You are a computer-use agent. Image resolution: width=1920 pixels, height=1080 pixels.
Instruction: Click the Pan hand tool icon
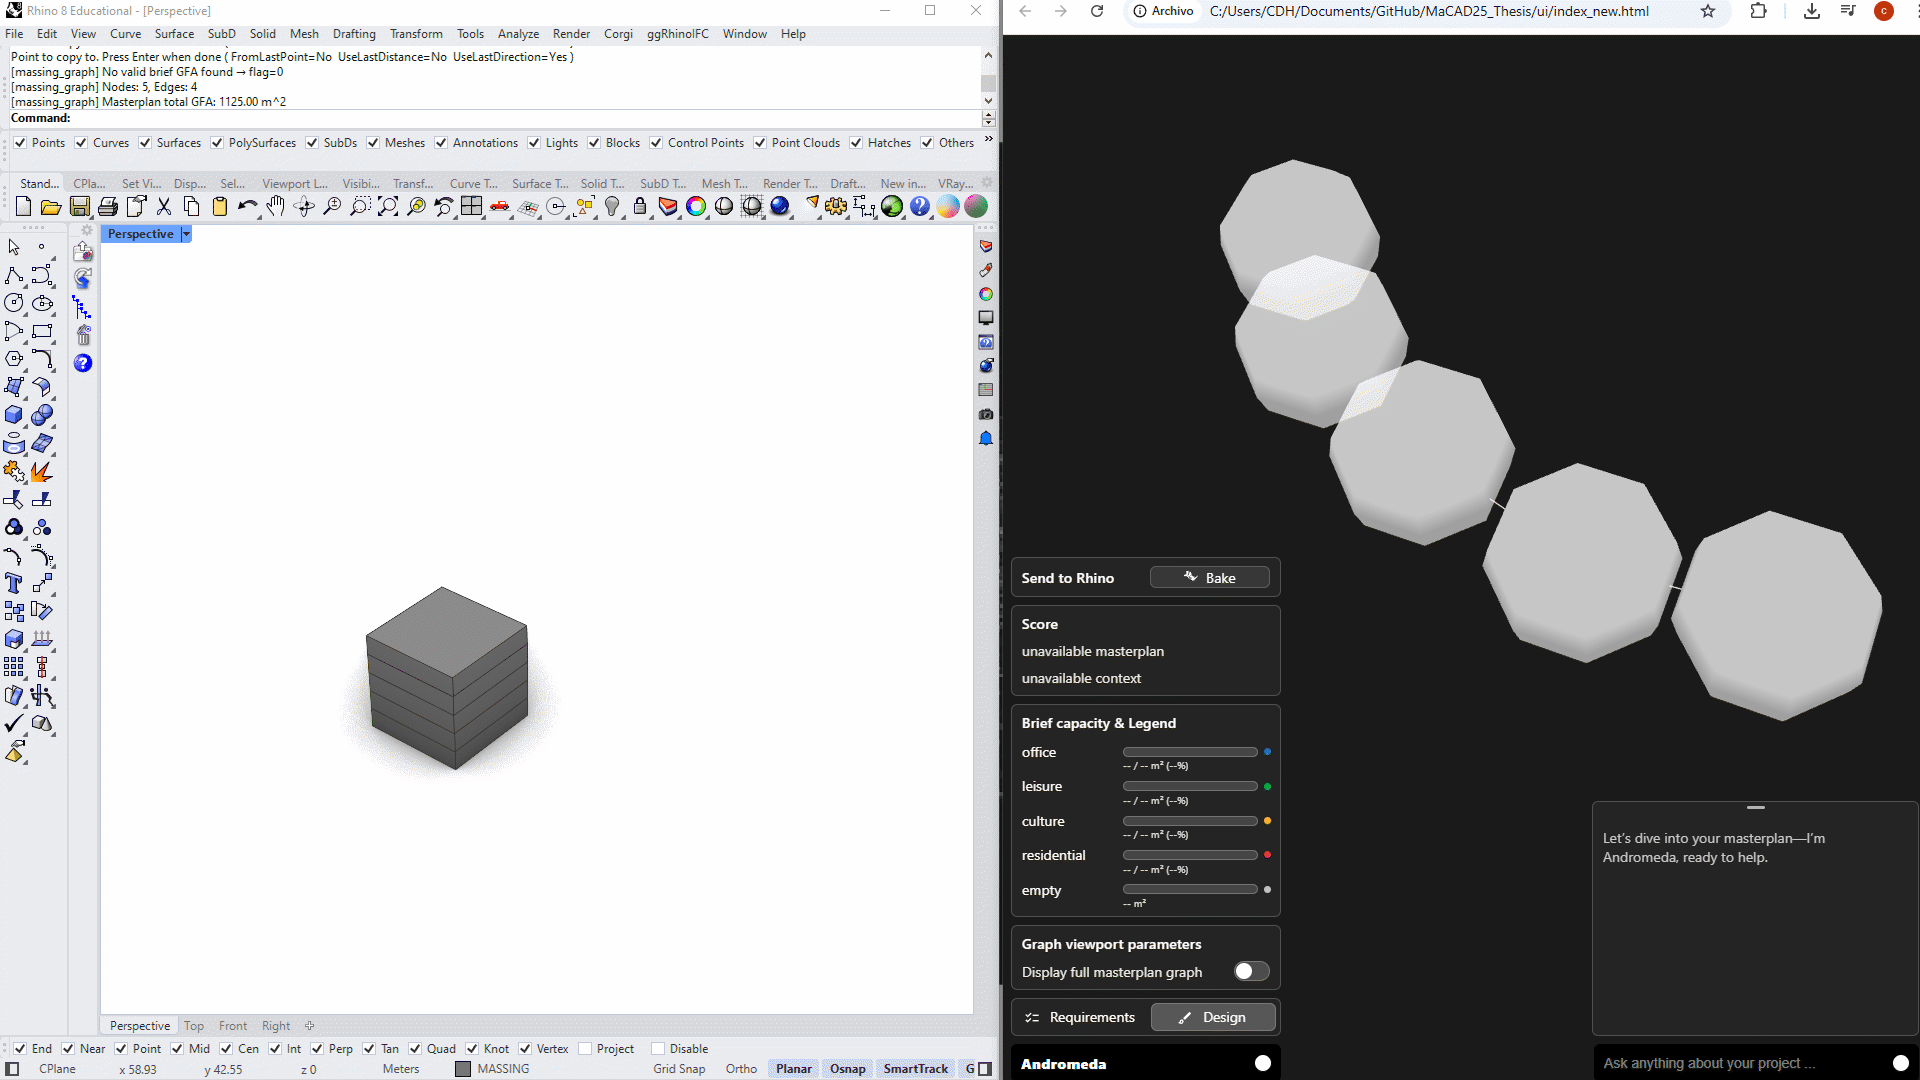click(x=276, y=207)
